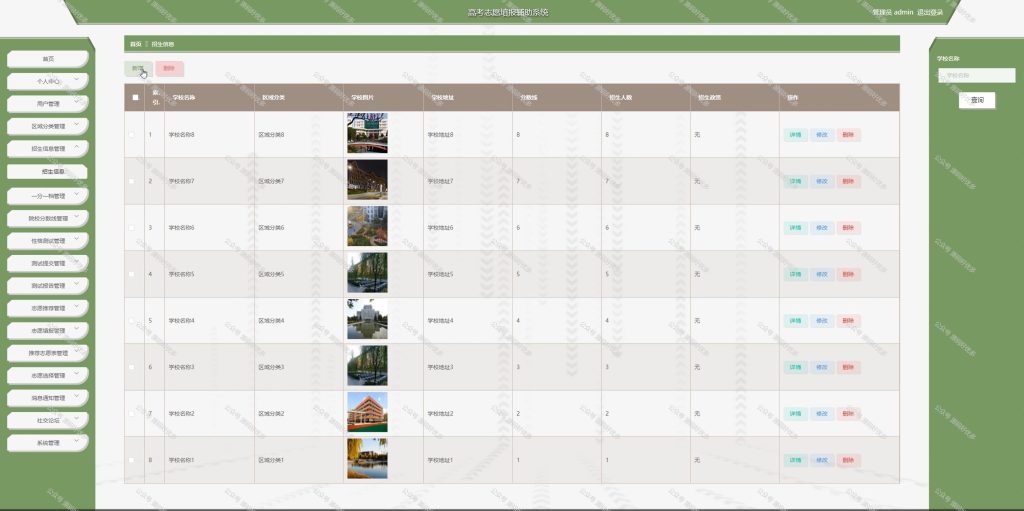Focus the 学校名称 search input field

click(x=977, y=76)
